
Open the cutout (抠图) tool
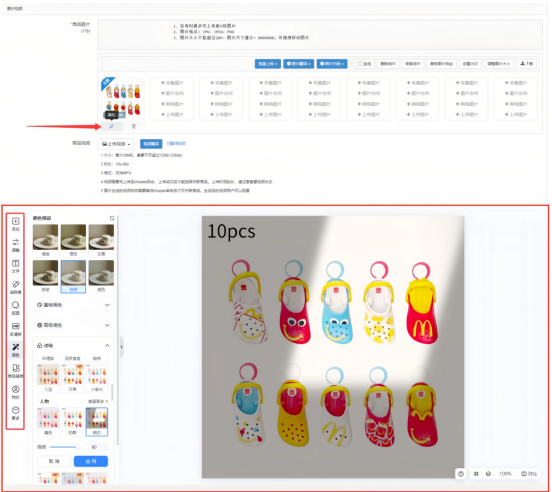15,308
